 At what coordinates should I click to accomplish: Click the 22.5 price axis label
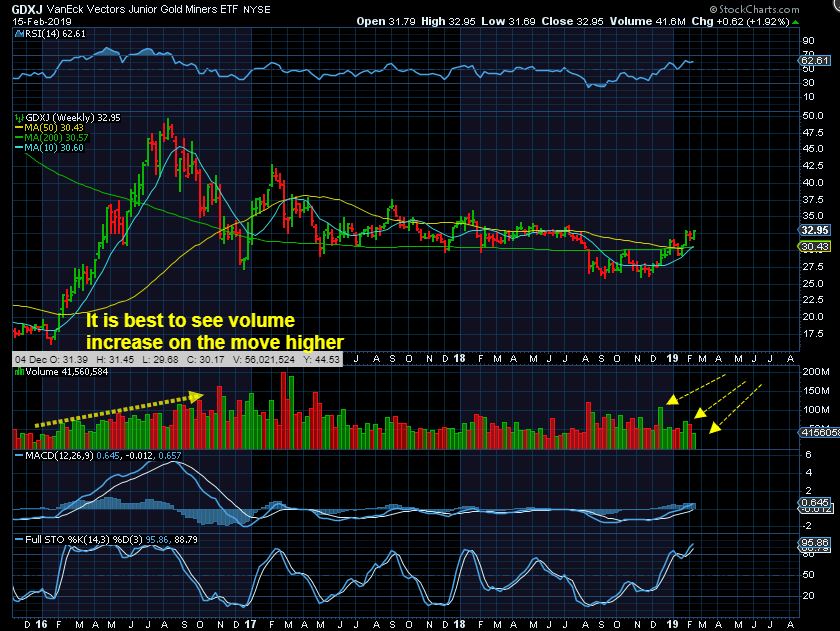coord(813,300)
